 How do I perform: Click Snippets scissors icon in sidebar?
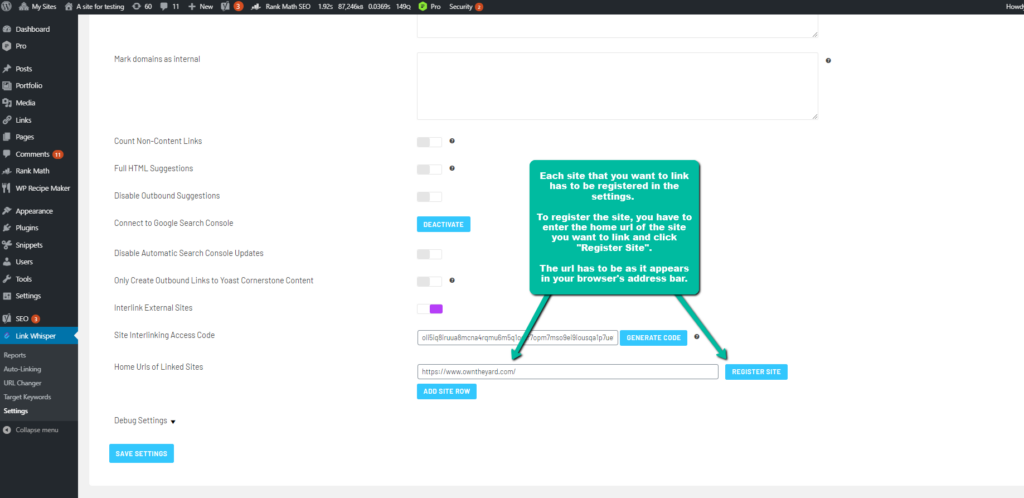pos(7,245)
